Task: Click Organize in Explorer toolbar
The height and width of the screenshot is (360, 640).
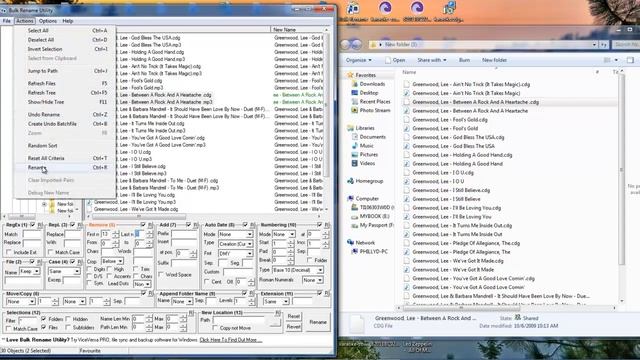Action: 358,60
